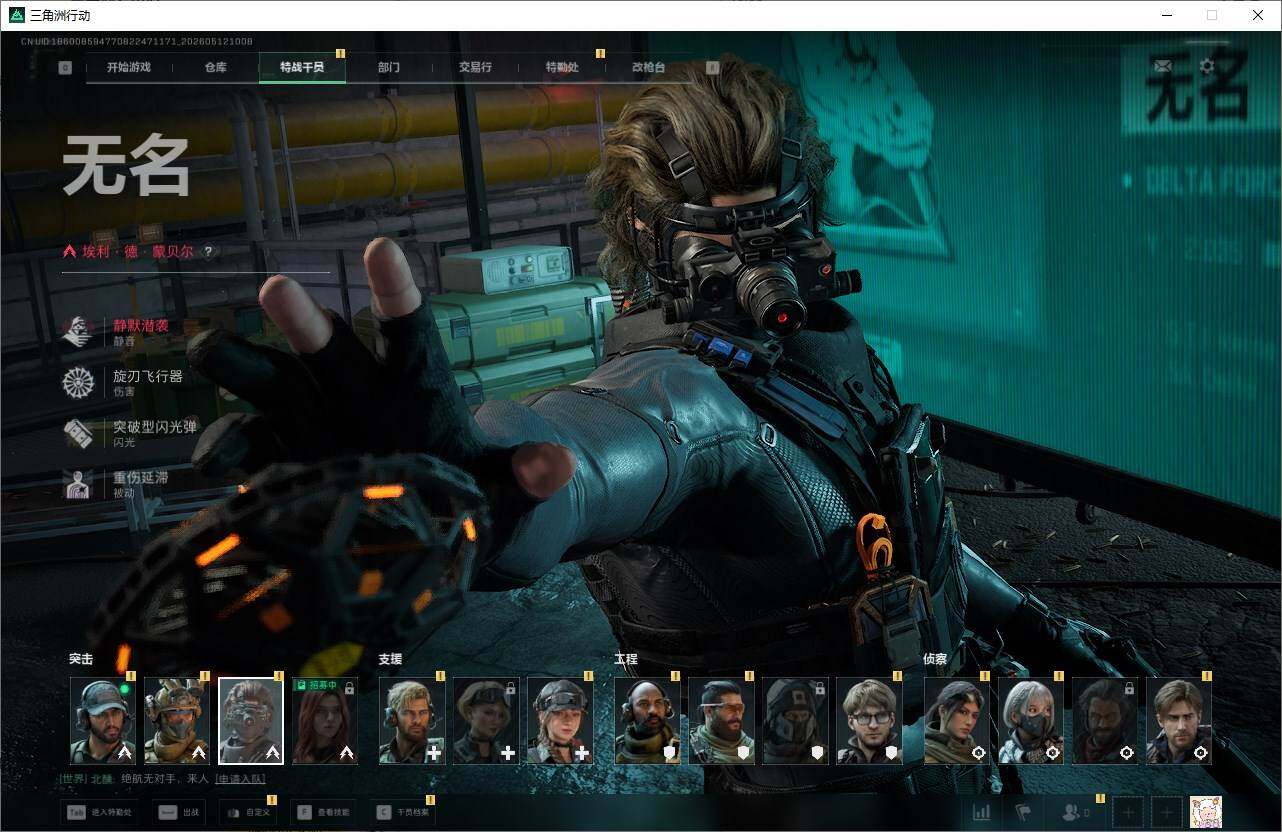The width and height of the screenshot is (1282, 832).
Task: Select the dark-haired female recon operator
Action: coord(957,721)
